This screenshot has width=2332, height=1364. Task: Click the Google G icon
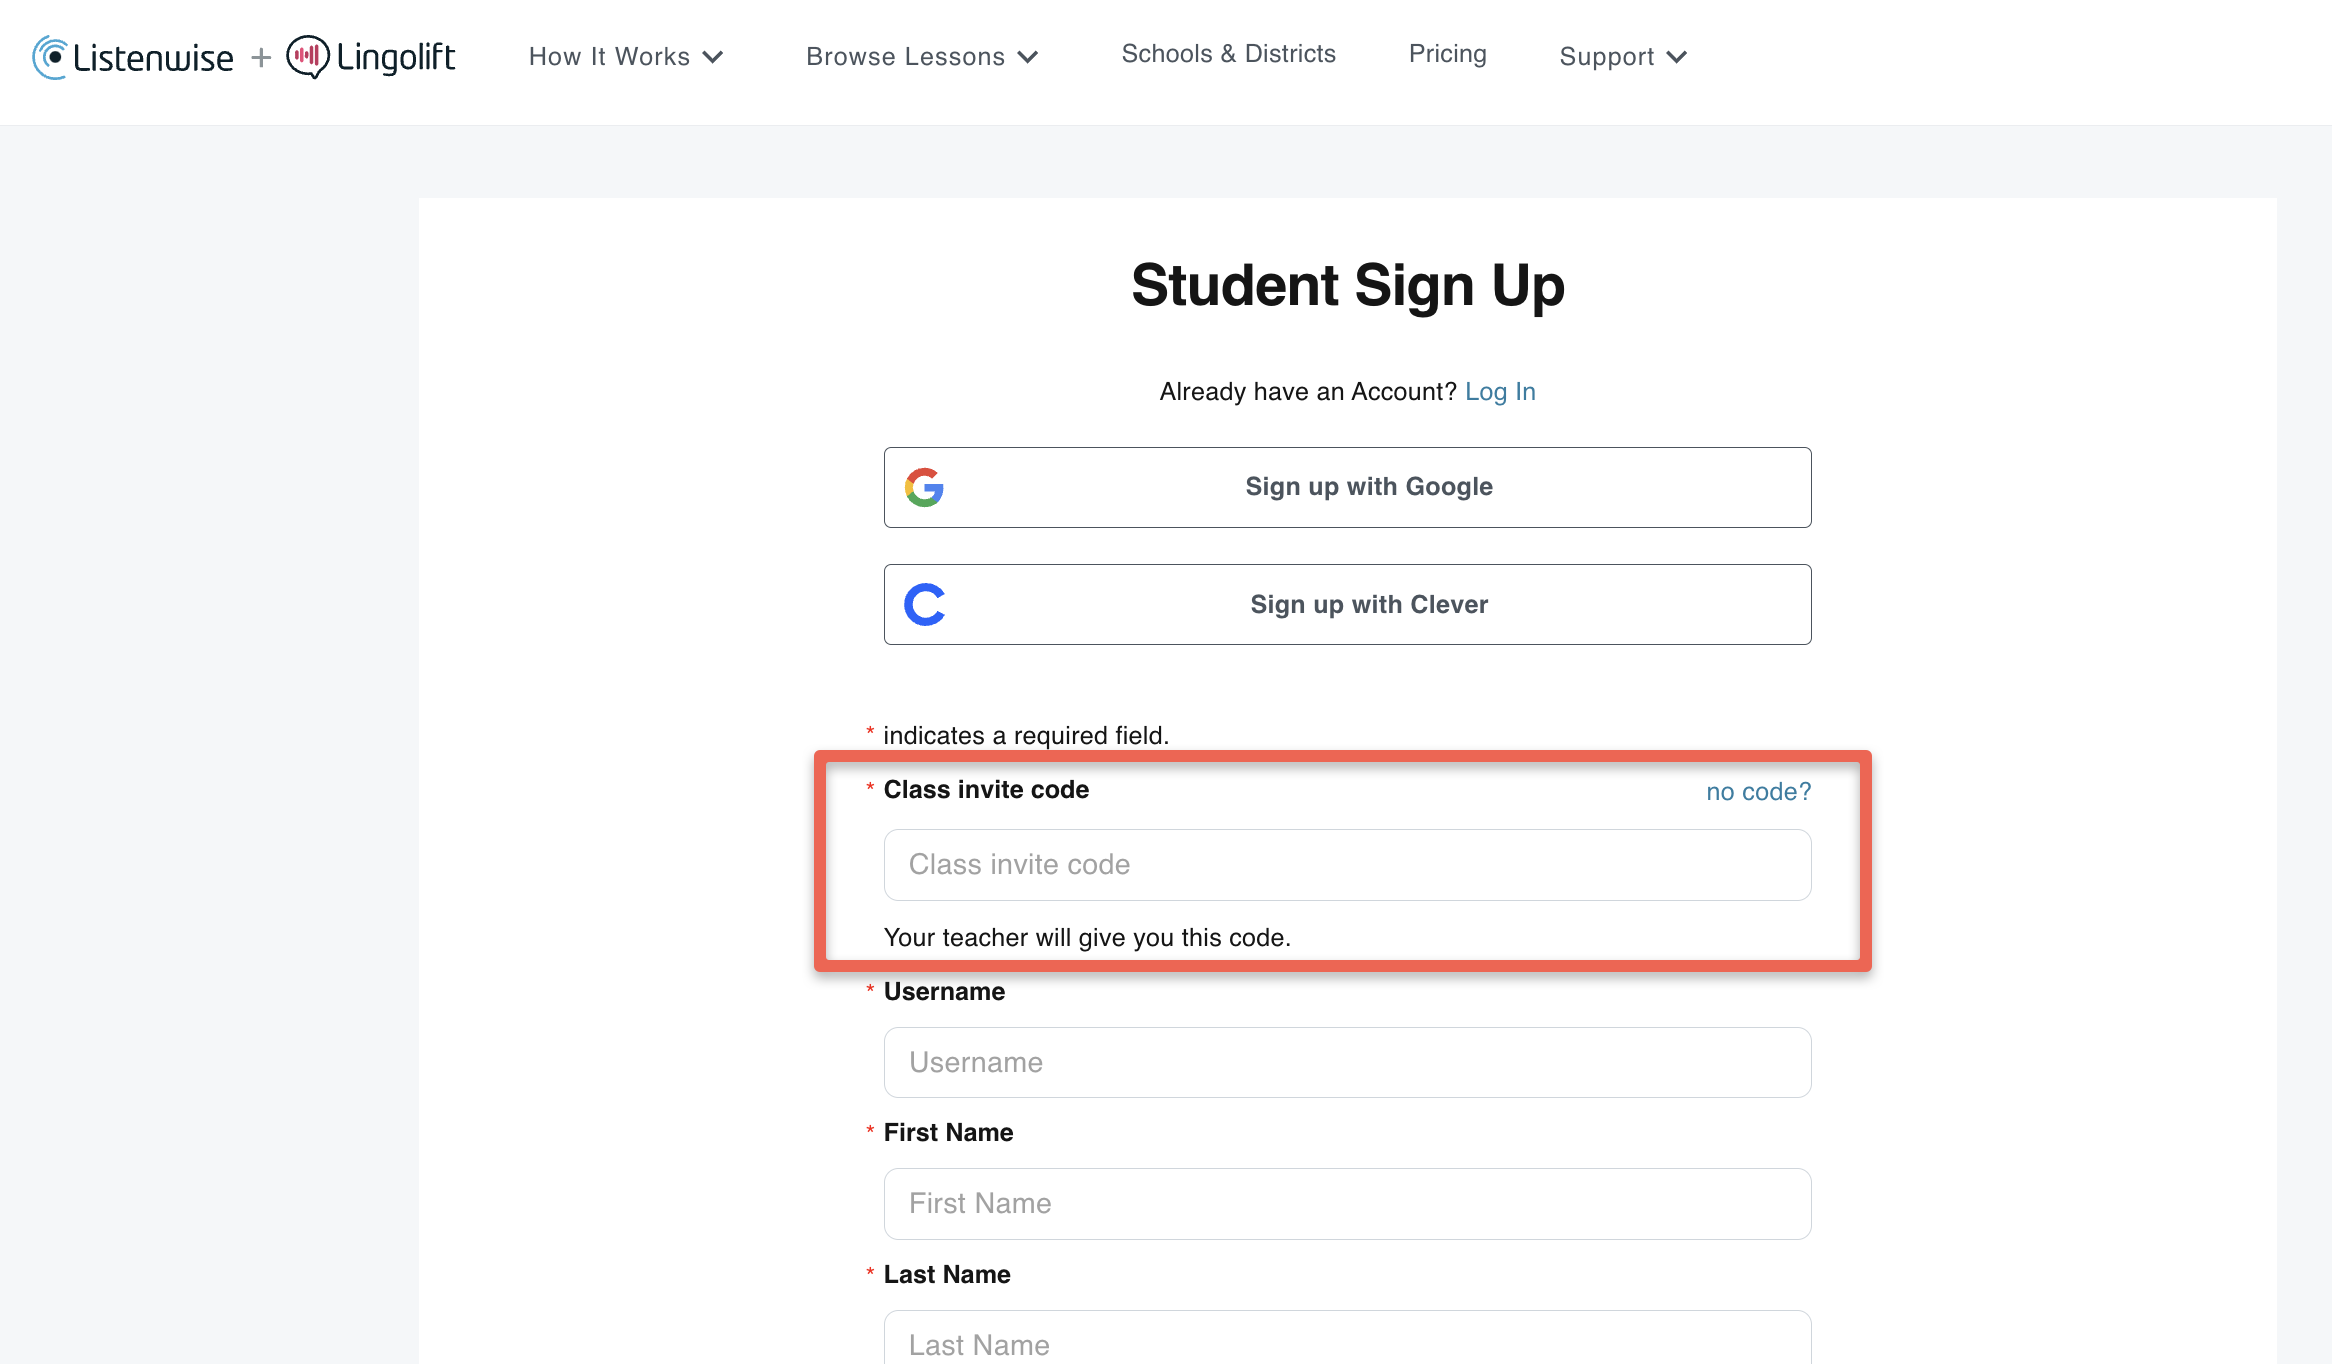pyautogui.click(x=925, y=487)
